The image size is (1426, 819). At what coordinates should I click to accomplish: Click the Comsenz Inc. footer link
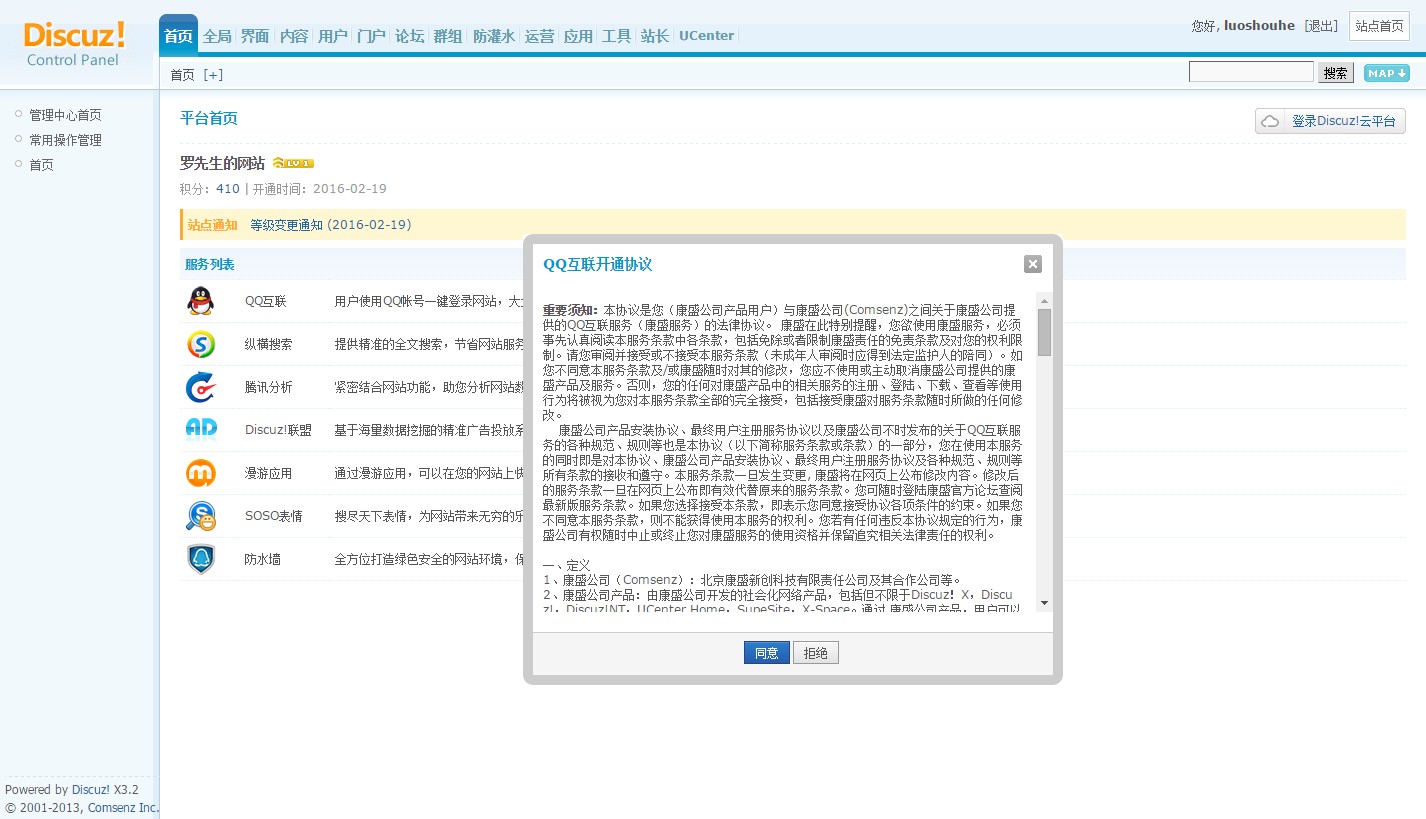123,807
